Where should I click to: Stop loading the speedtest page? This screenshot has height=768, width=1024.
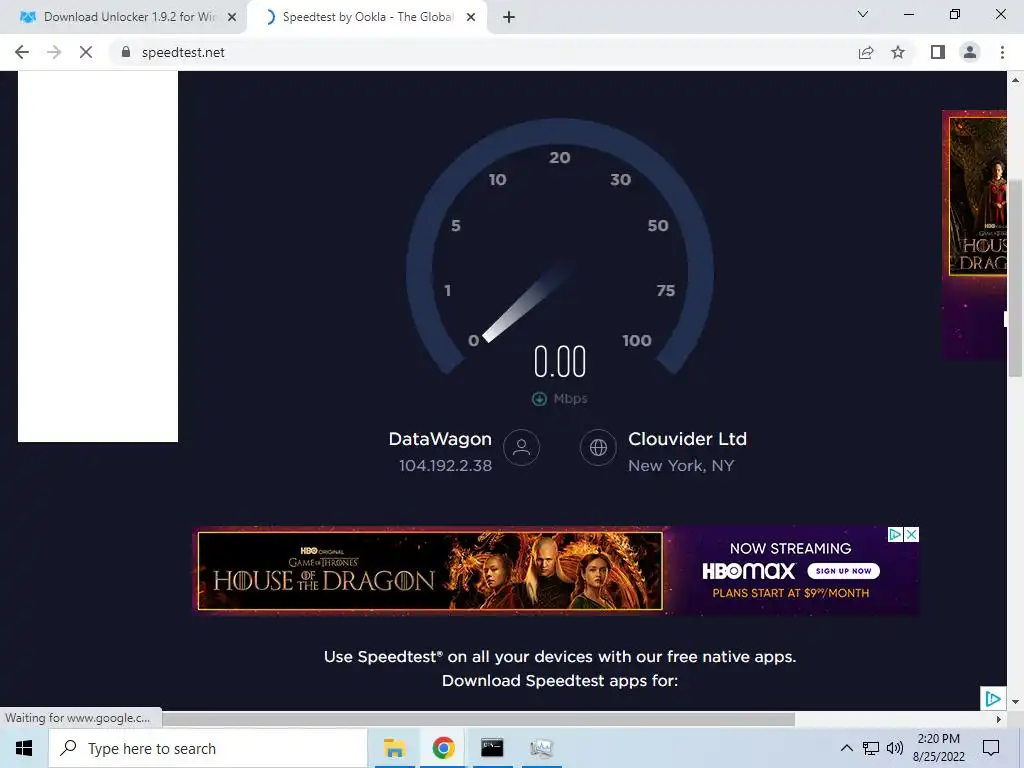point(86,52)
